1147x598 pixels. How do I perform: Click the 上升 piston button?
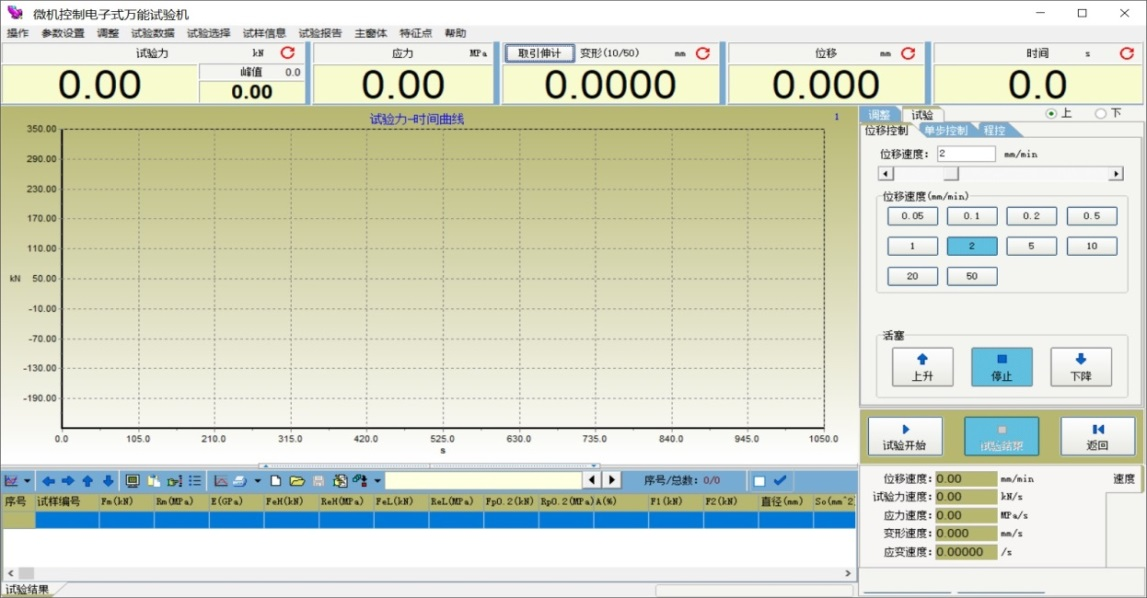tap(922, 367)
